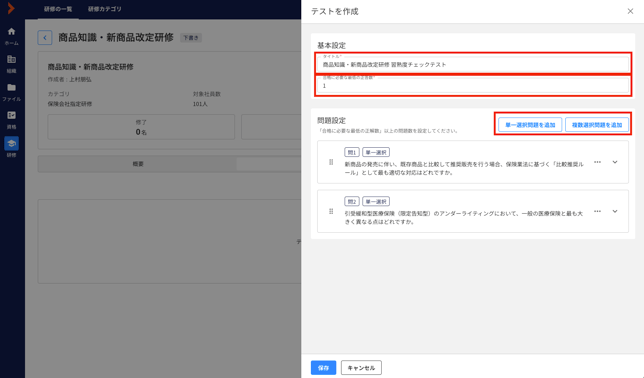This screenshot has height=378, width=644.
Task: Click the キャンセル button
Action: click(x=361, y=368)
